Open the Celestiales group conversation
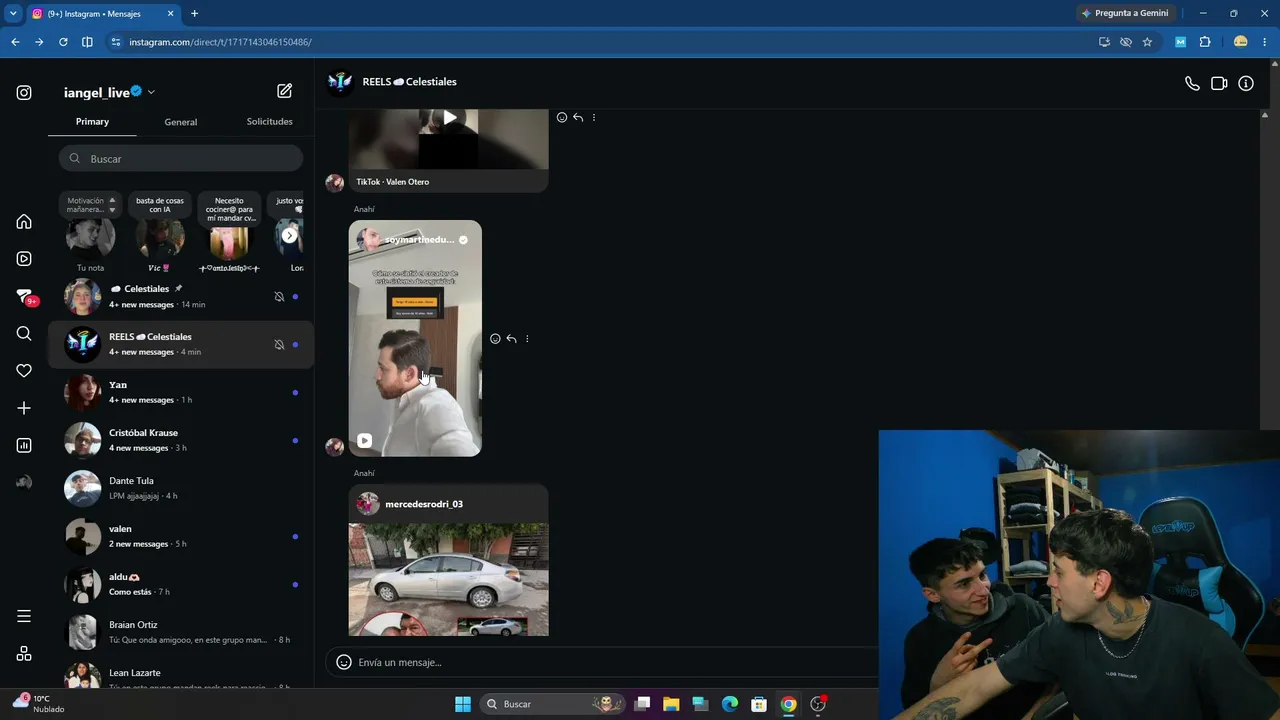 [181, 297]
